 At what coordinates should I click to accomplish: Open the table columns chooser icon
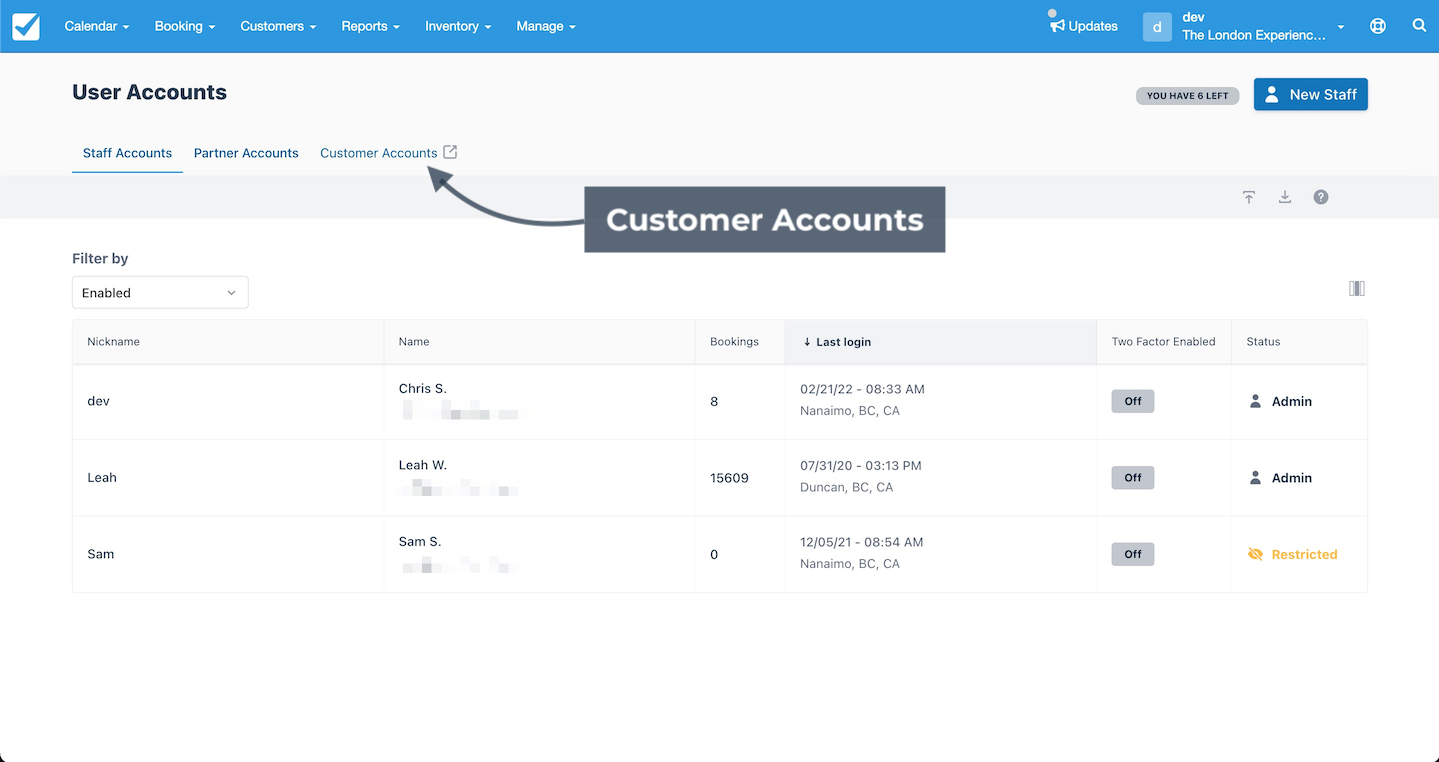(1357, 288)
